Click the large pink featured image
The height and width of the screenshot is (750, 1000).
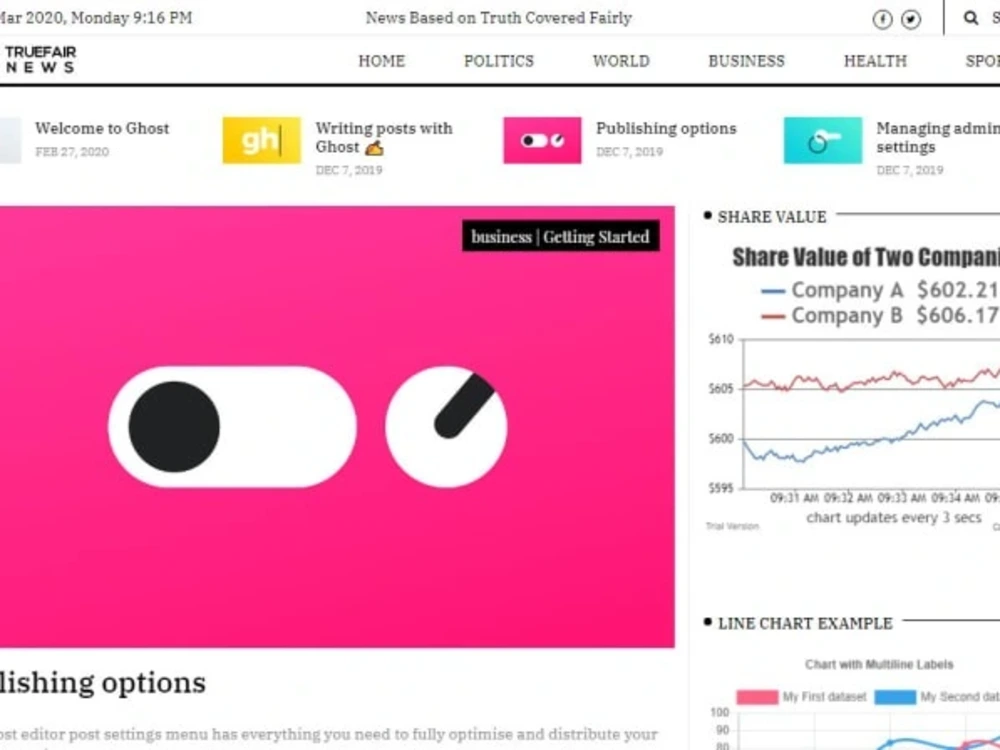click(x=337, y=427)
